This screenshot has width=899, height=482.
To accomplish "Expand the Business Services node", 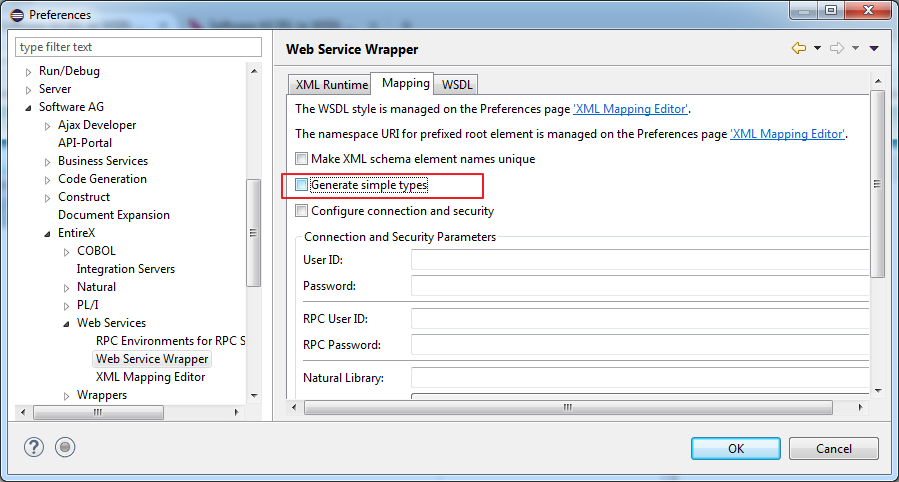I will click(48, 162).
